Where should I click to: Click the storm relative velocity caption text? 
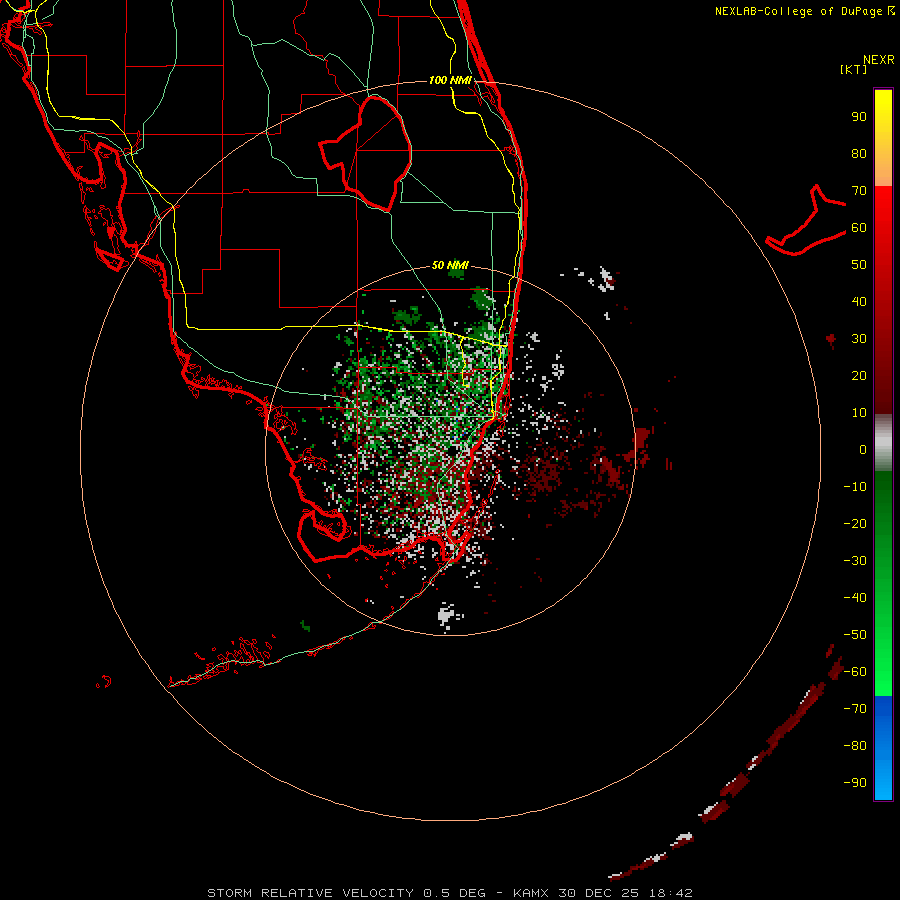tap(450, 893)
